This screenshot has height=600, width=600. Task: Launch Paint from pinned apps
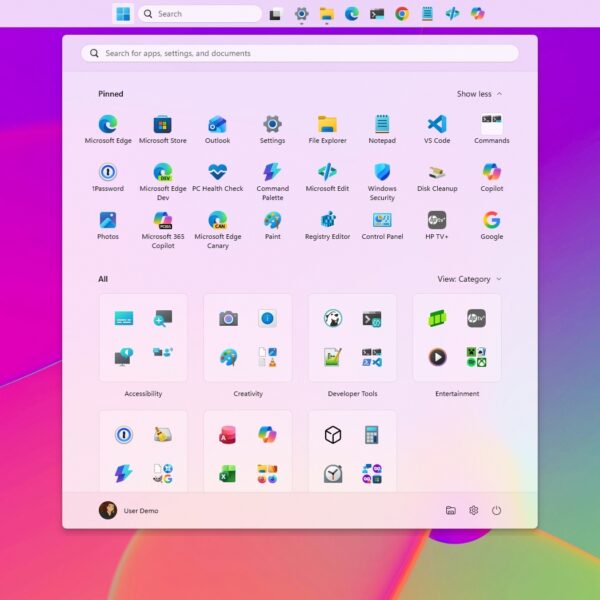[272, 226]
